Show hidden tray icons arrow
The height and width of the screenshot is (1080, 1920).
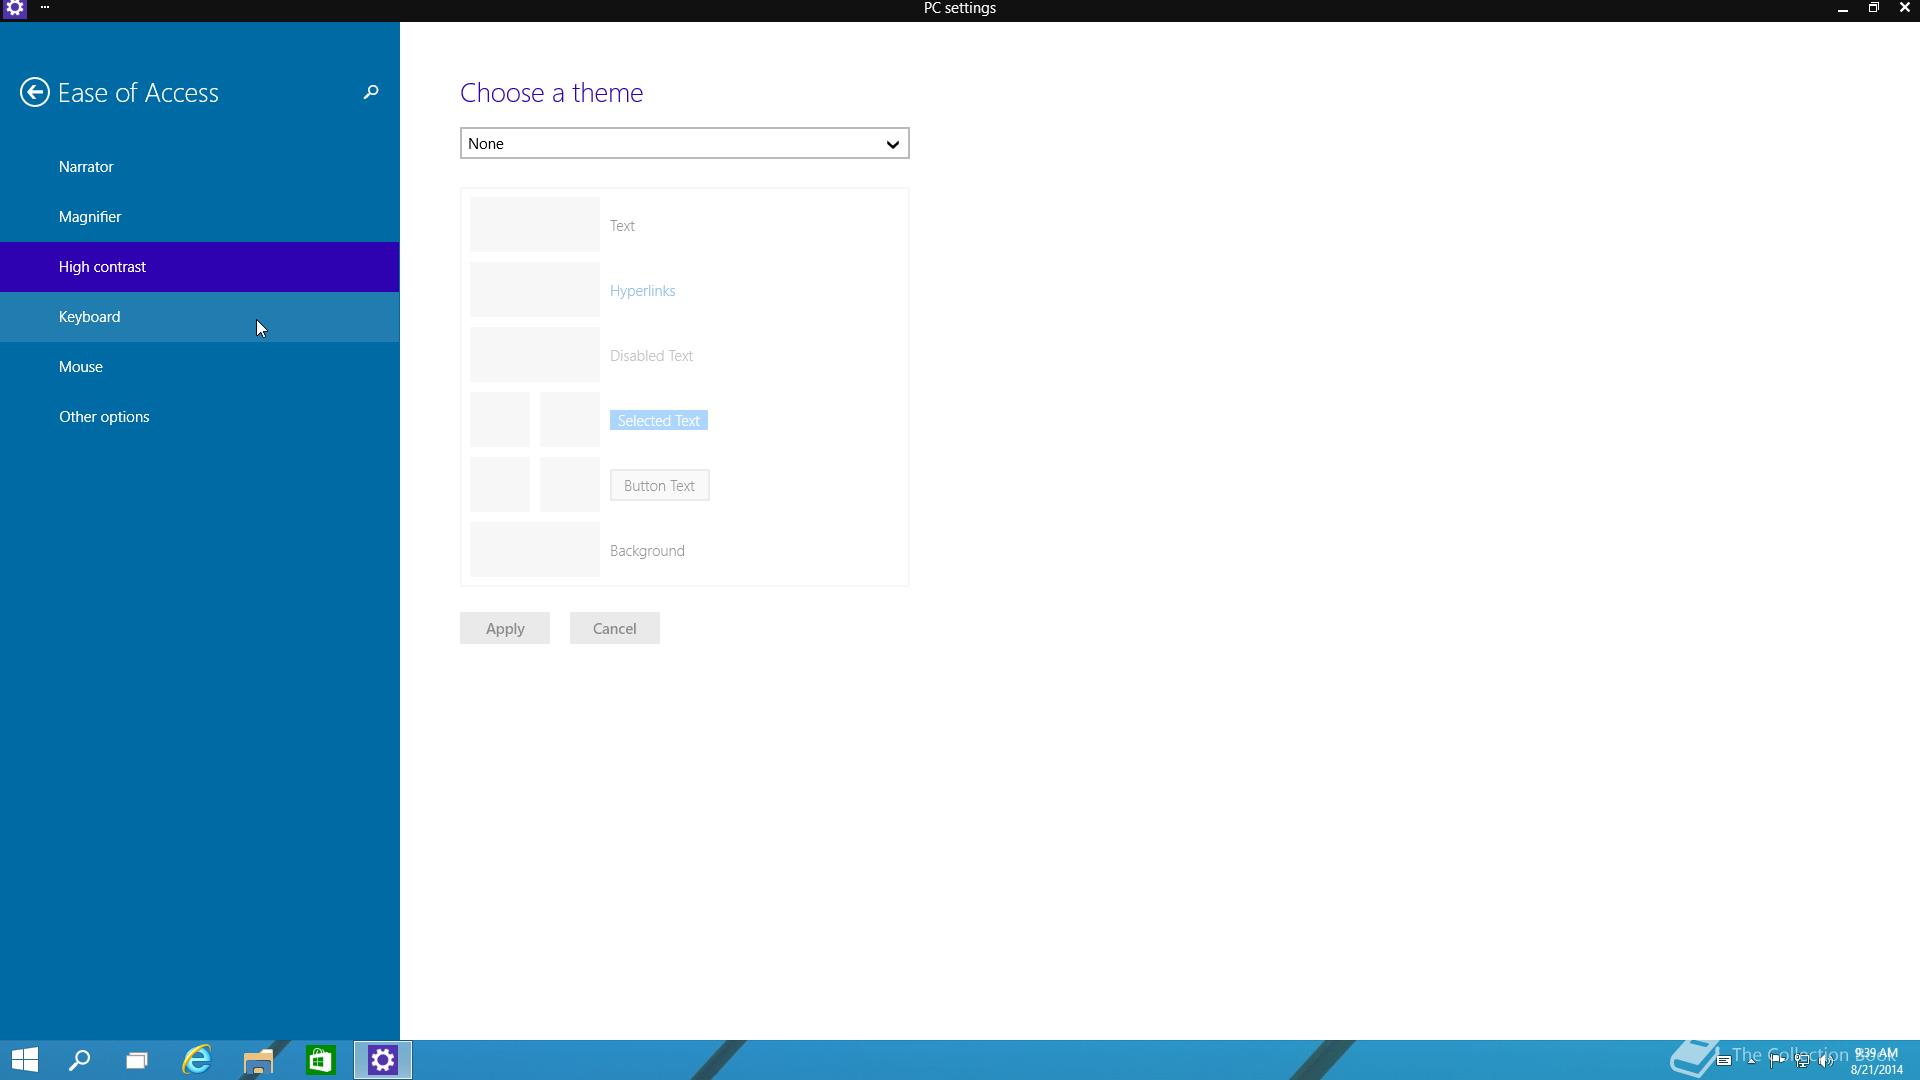click(x=1751, y=1061)
